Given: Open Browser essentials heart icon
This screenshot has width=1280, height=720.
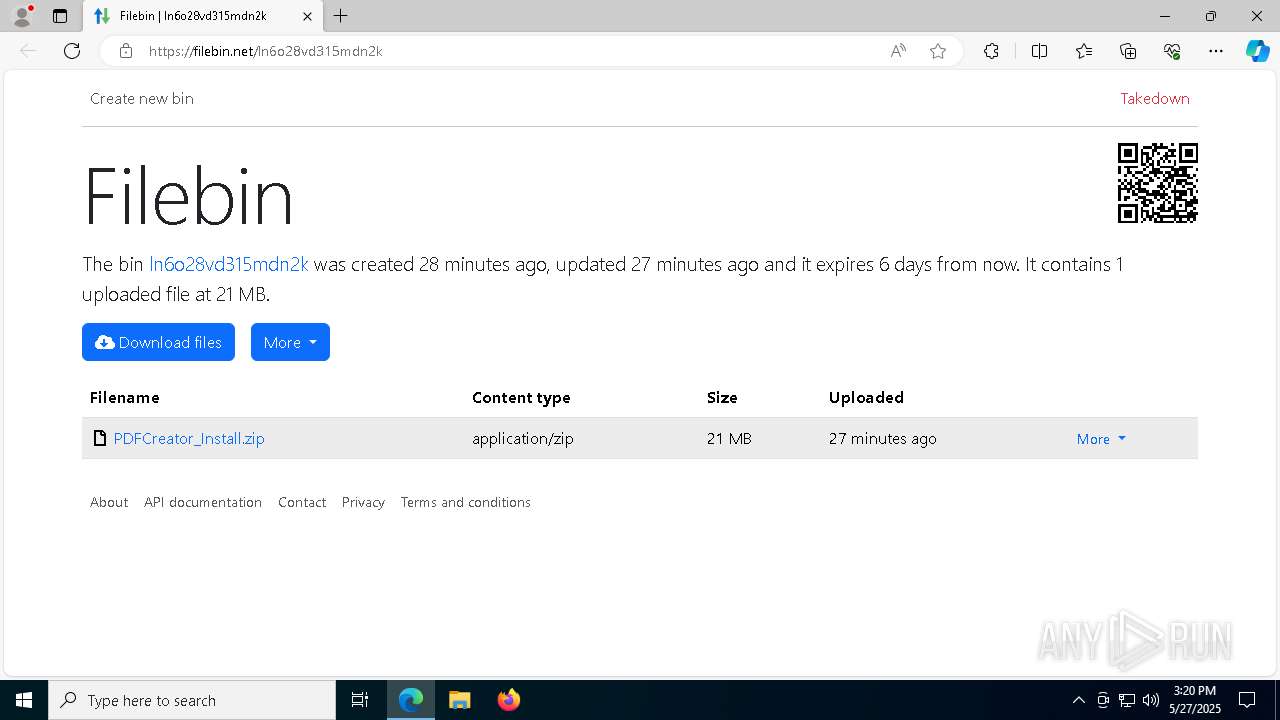Looking at the screenshot, I should click(1172, 51).
